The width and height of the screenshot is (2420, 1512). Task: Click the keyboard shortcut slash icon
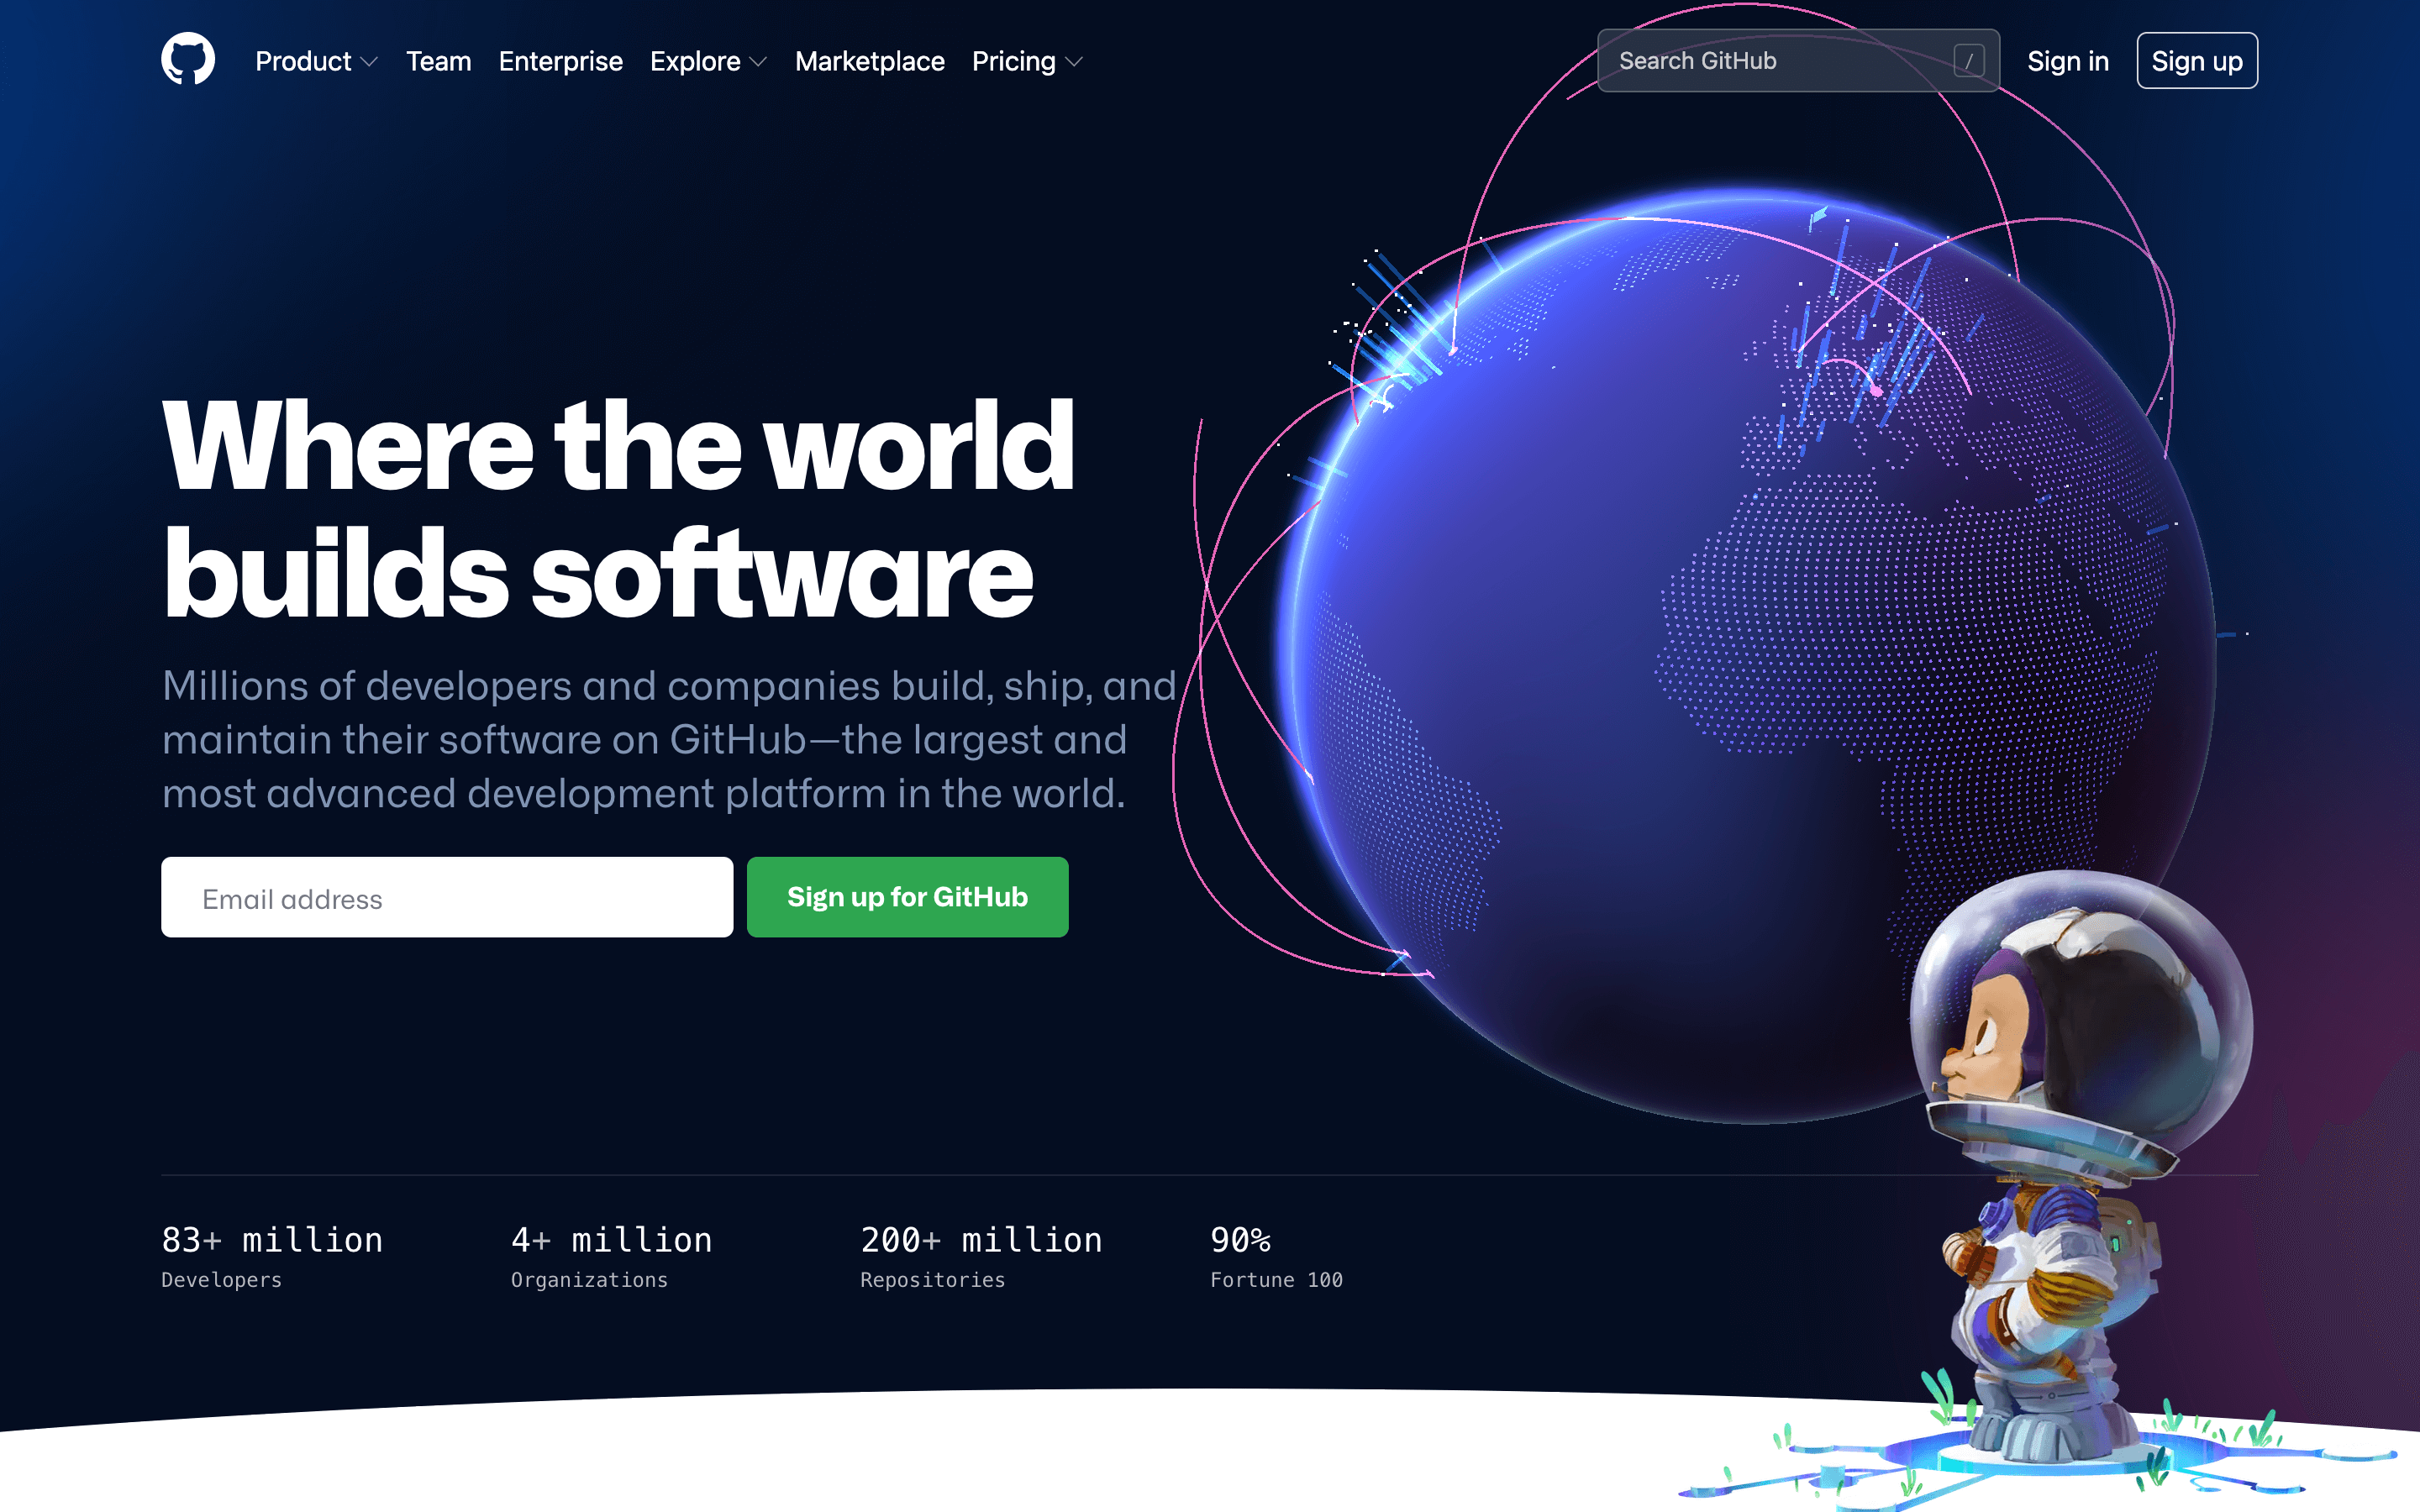[1969, 61]
